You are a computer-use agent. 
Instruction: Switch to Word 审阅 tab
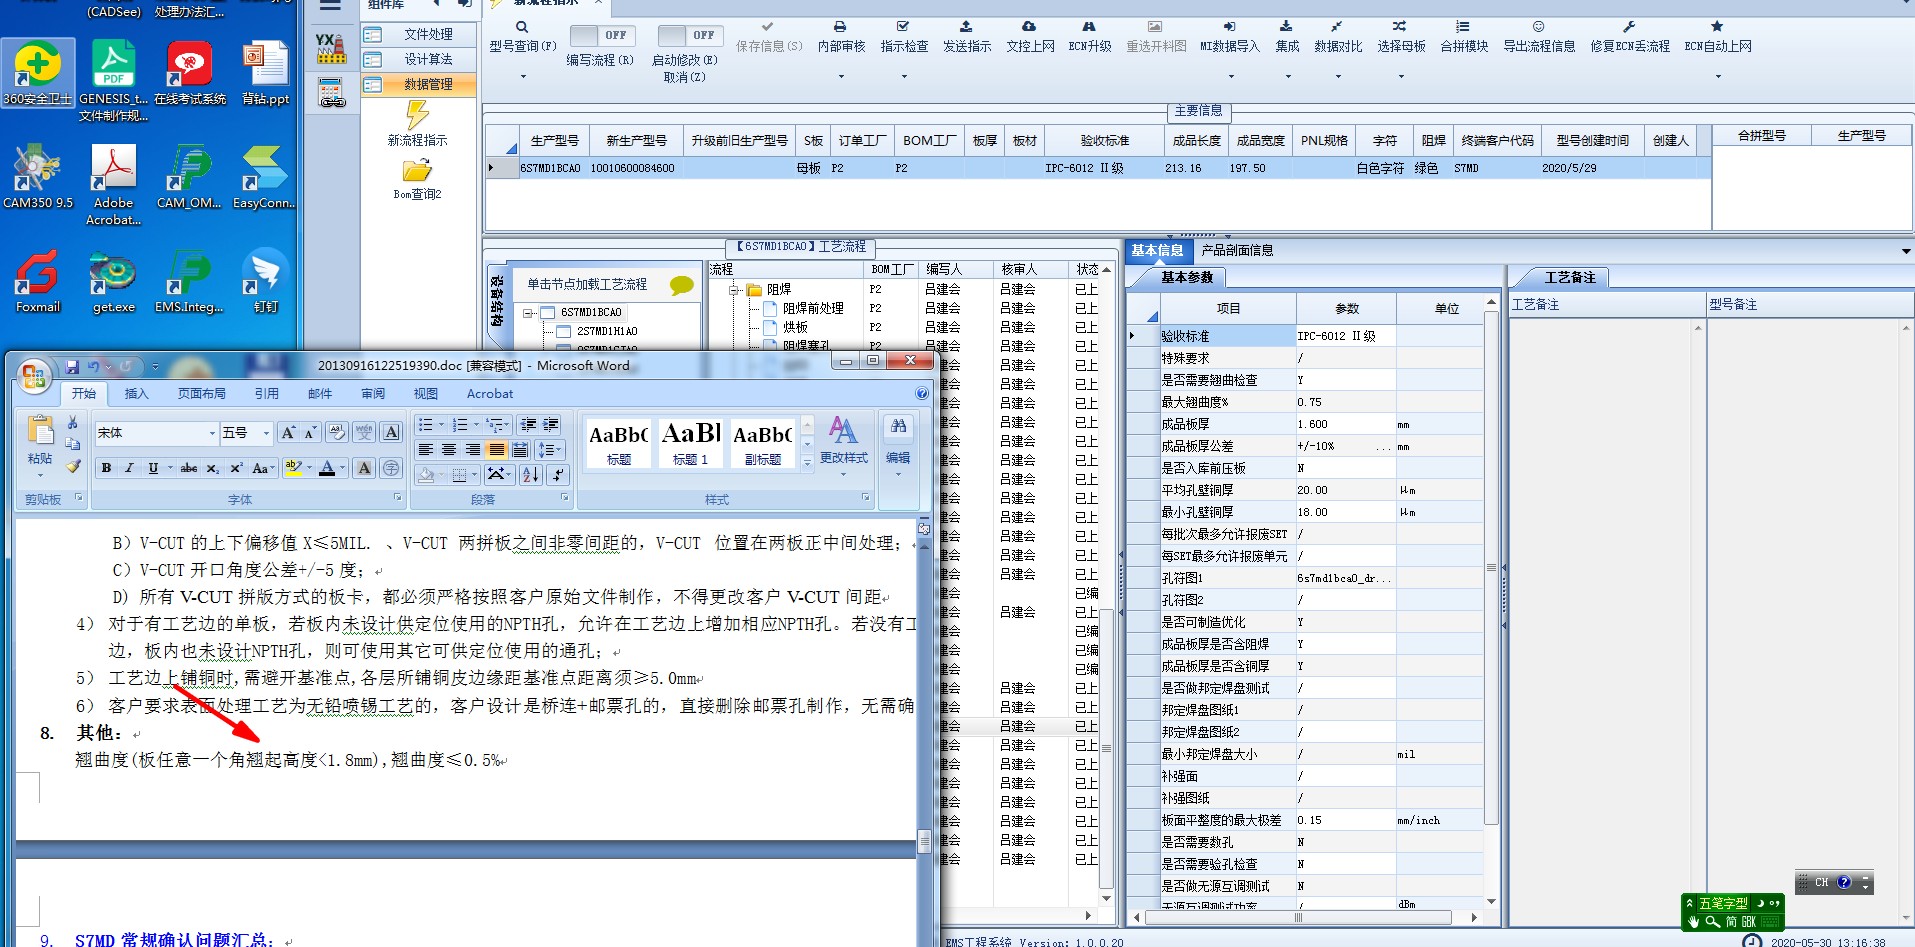373,394
